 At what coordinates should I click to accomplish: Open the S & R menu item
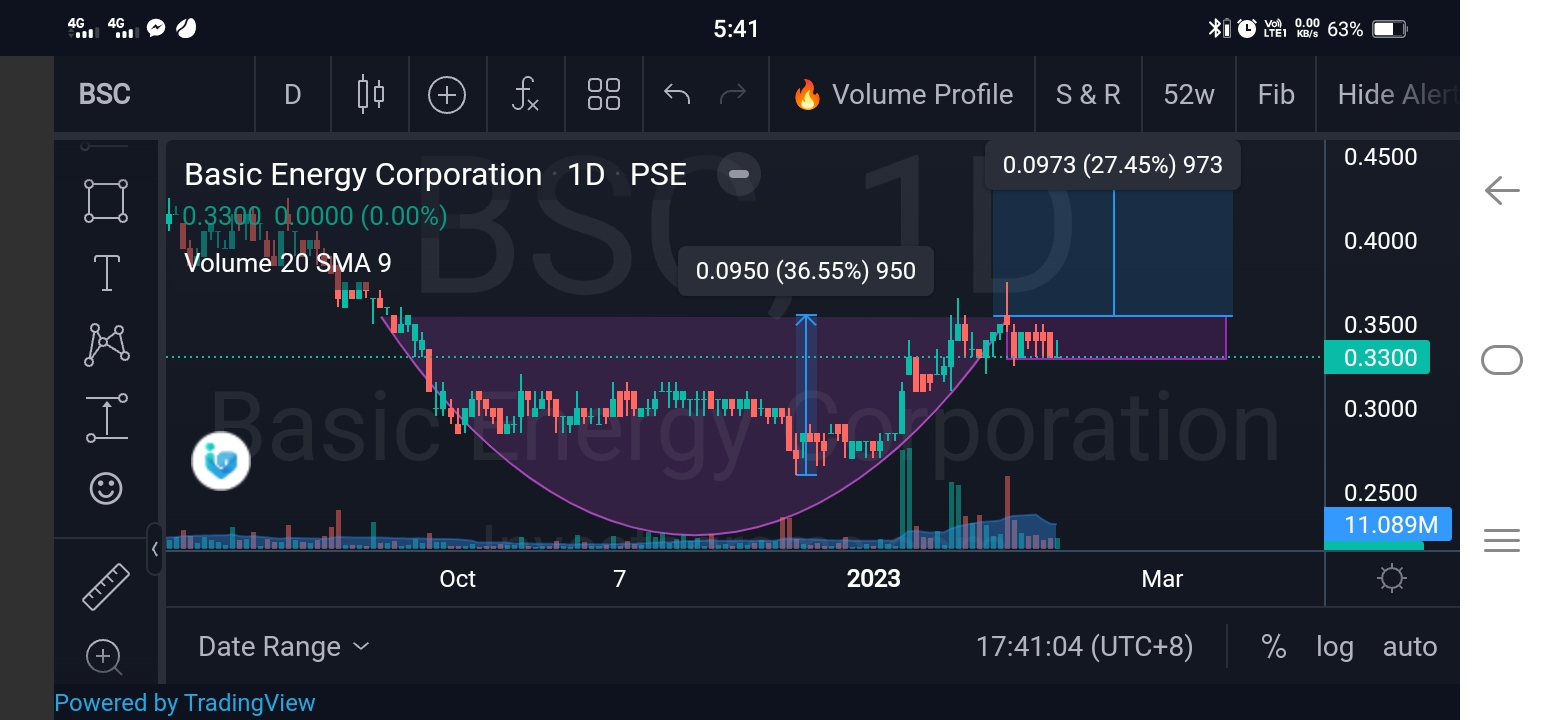tap(1087, 94)
